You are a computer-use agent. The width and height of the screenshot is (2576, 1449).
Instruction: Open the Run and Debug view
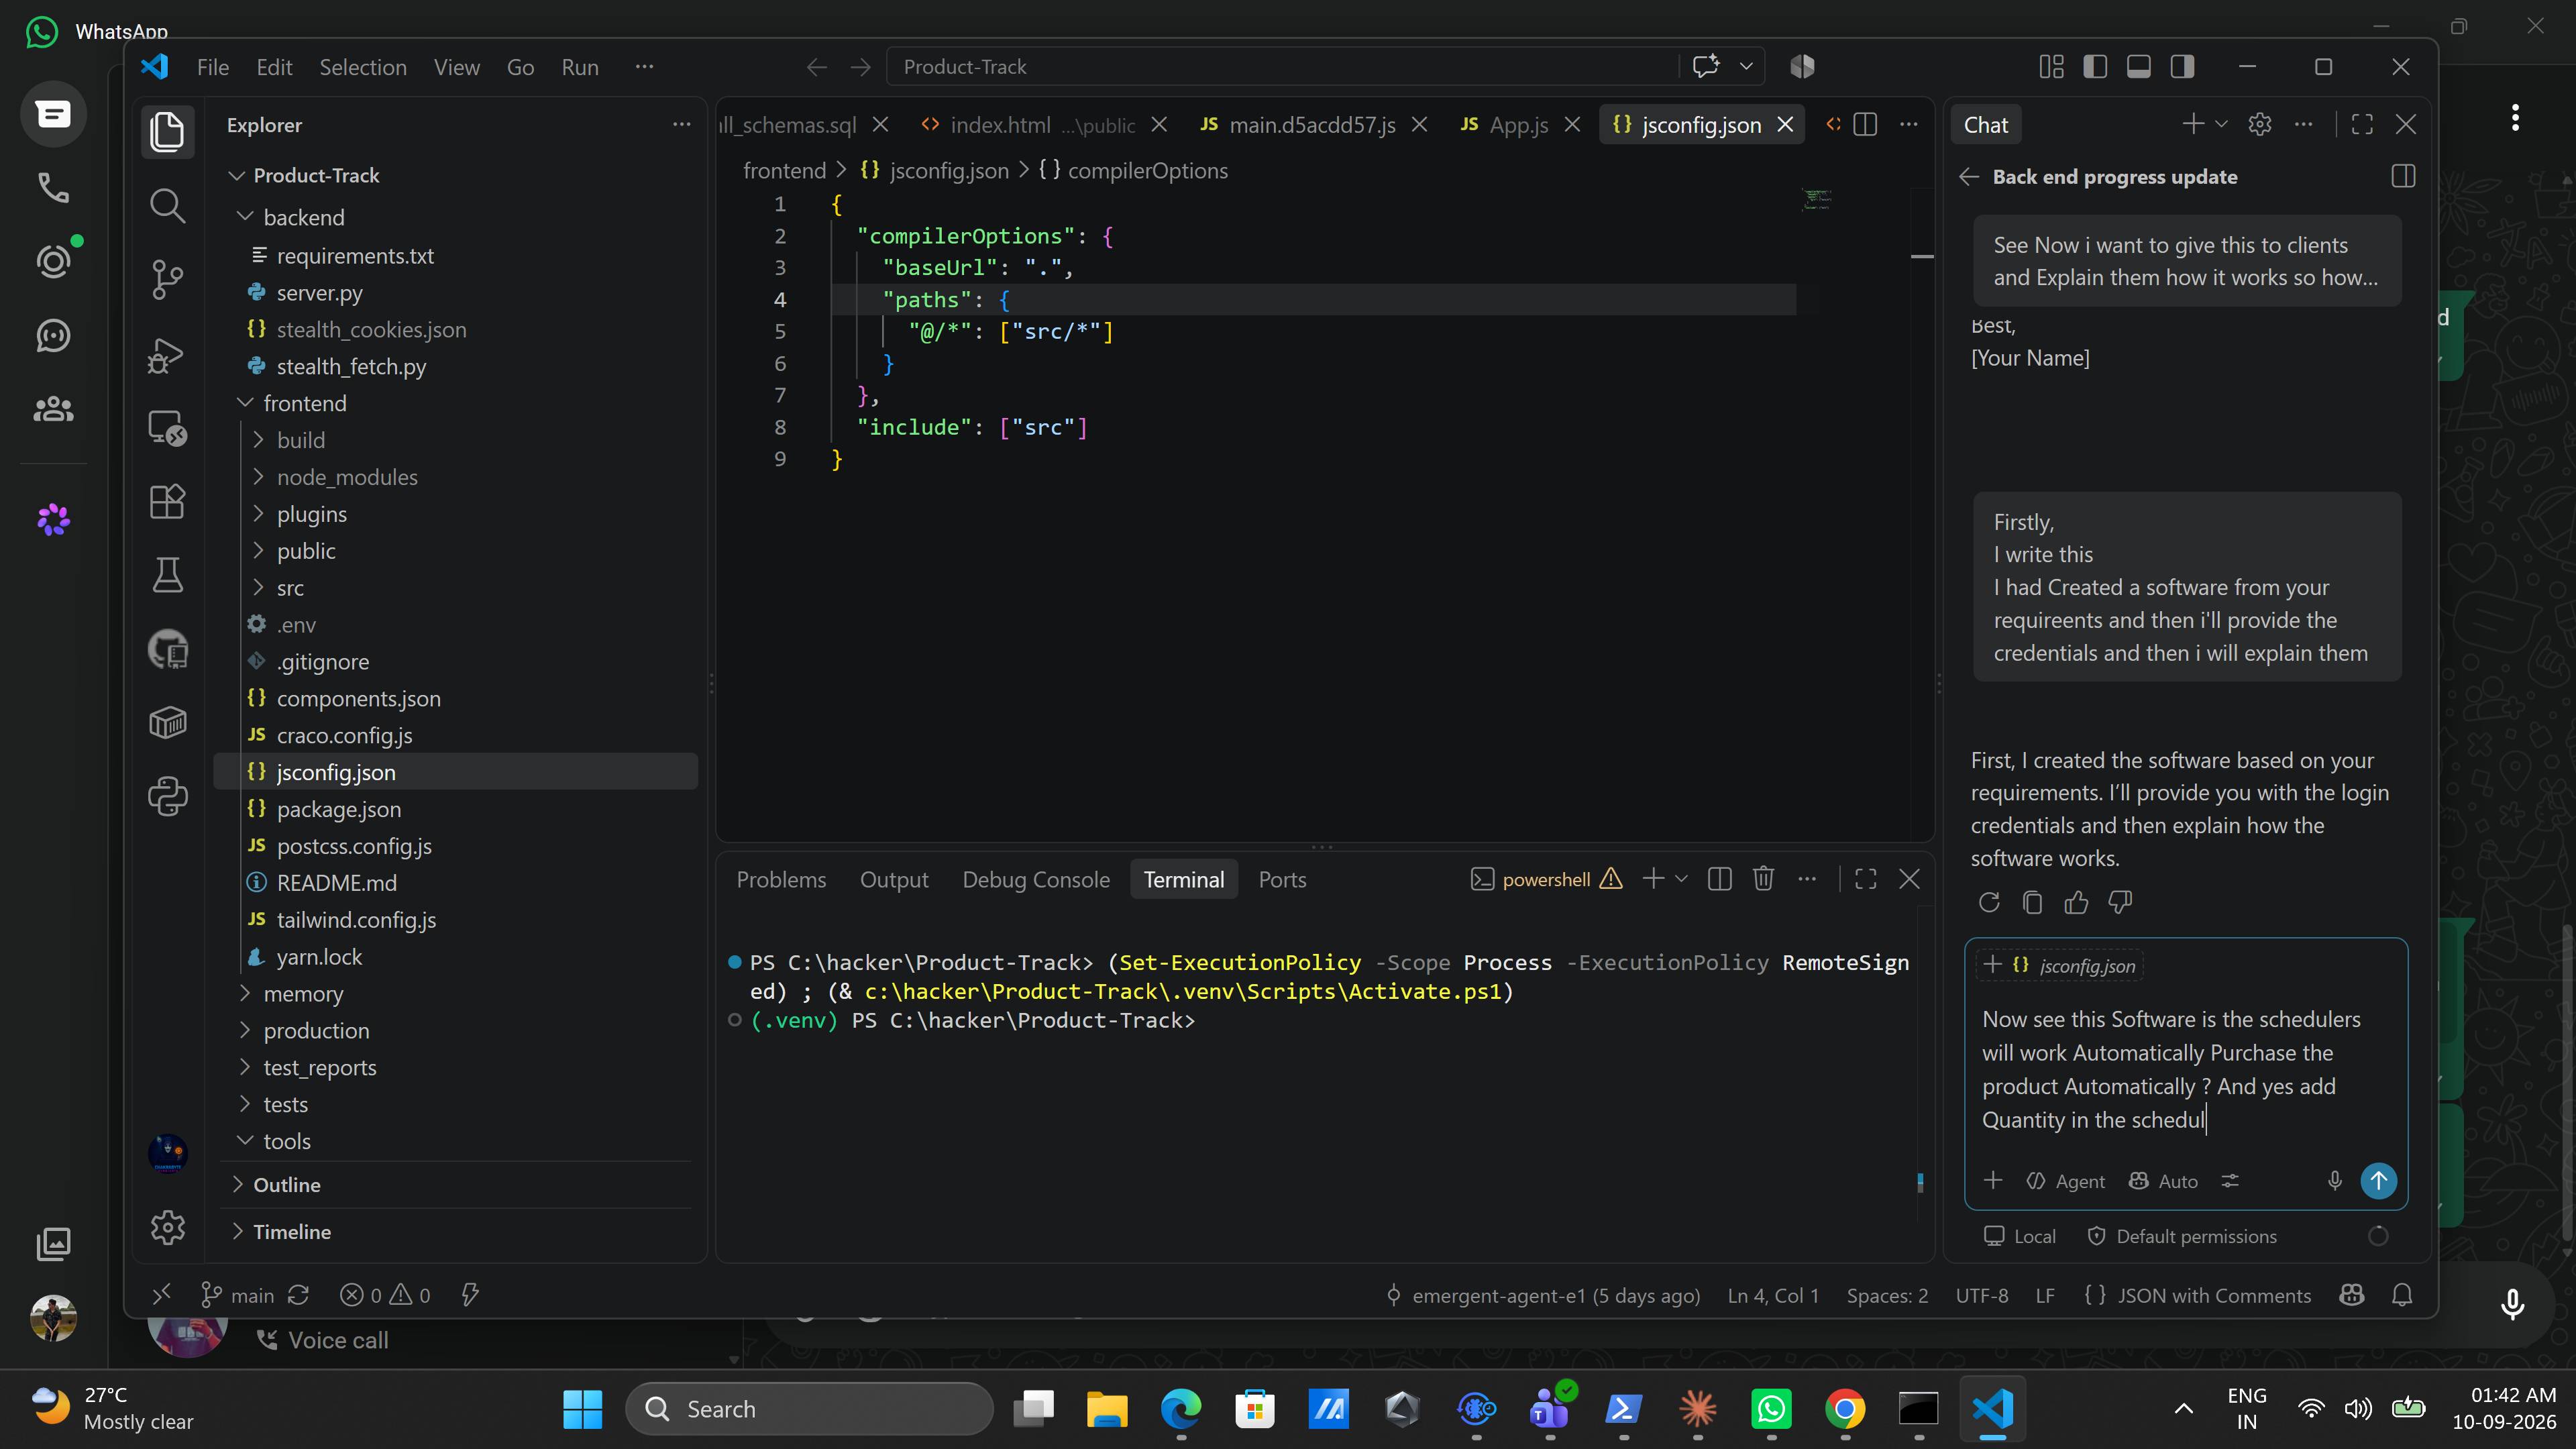pos(167,354)
